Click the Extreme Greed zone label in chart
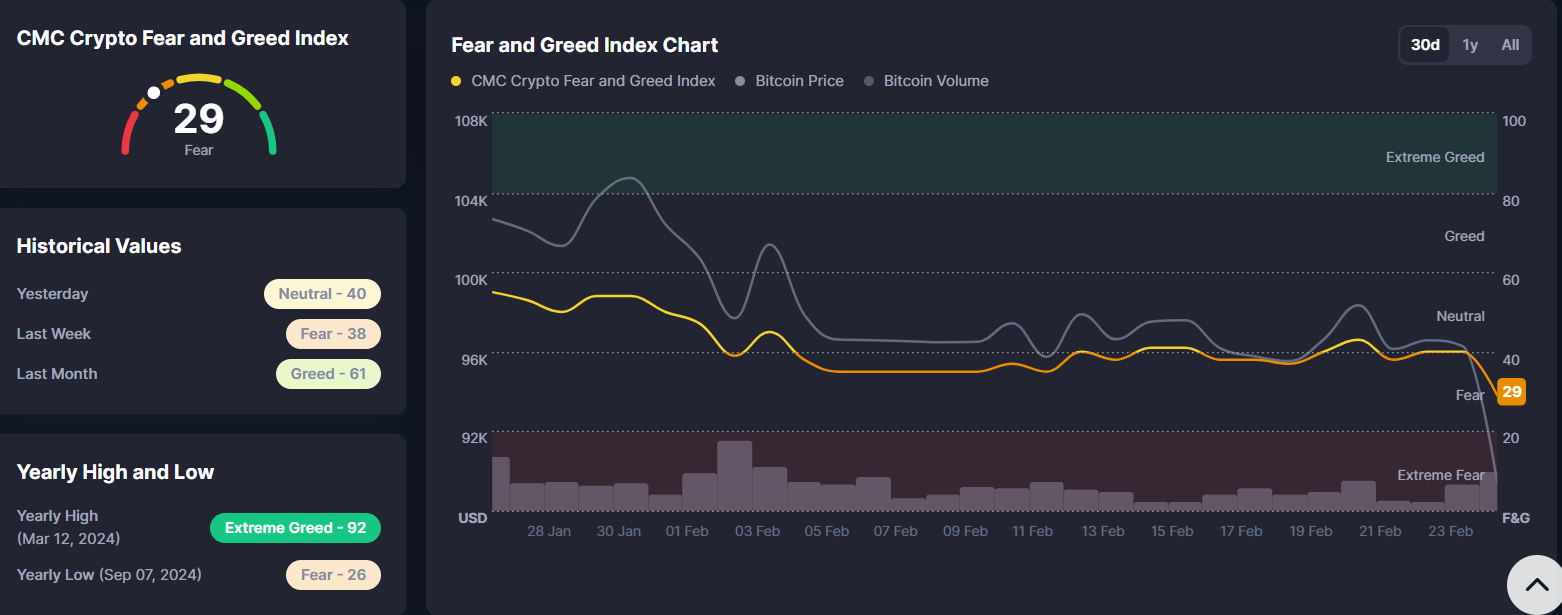Screen dimensions: 1562x615 (x=1435, y=157)
